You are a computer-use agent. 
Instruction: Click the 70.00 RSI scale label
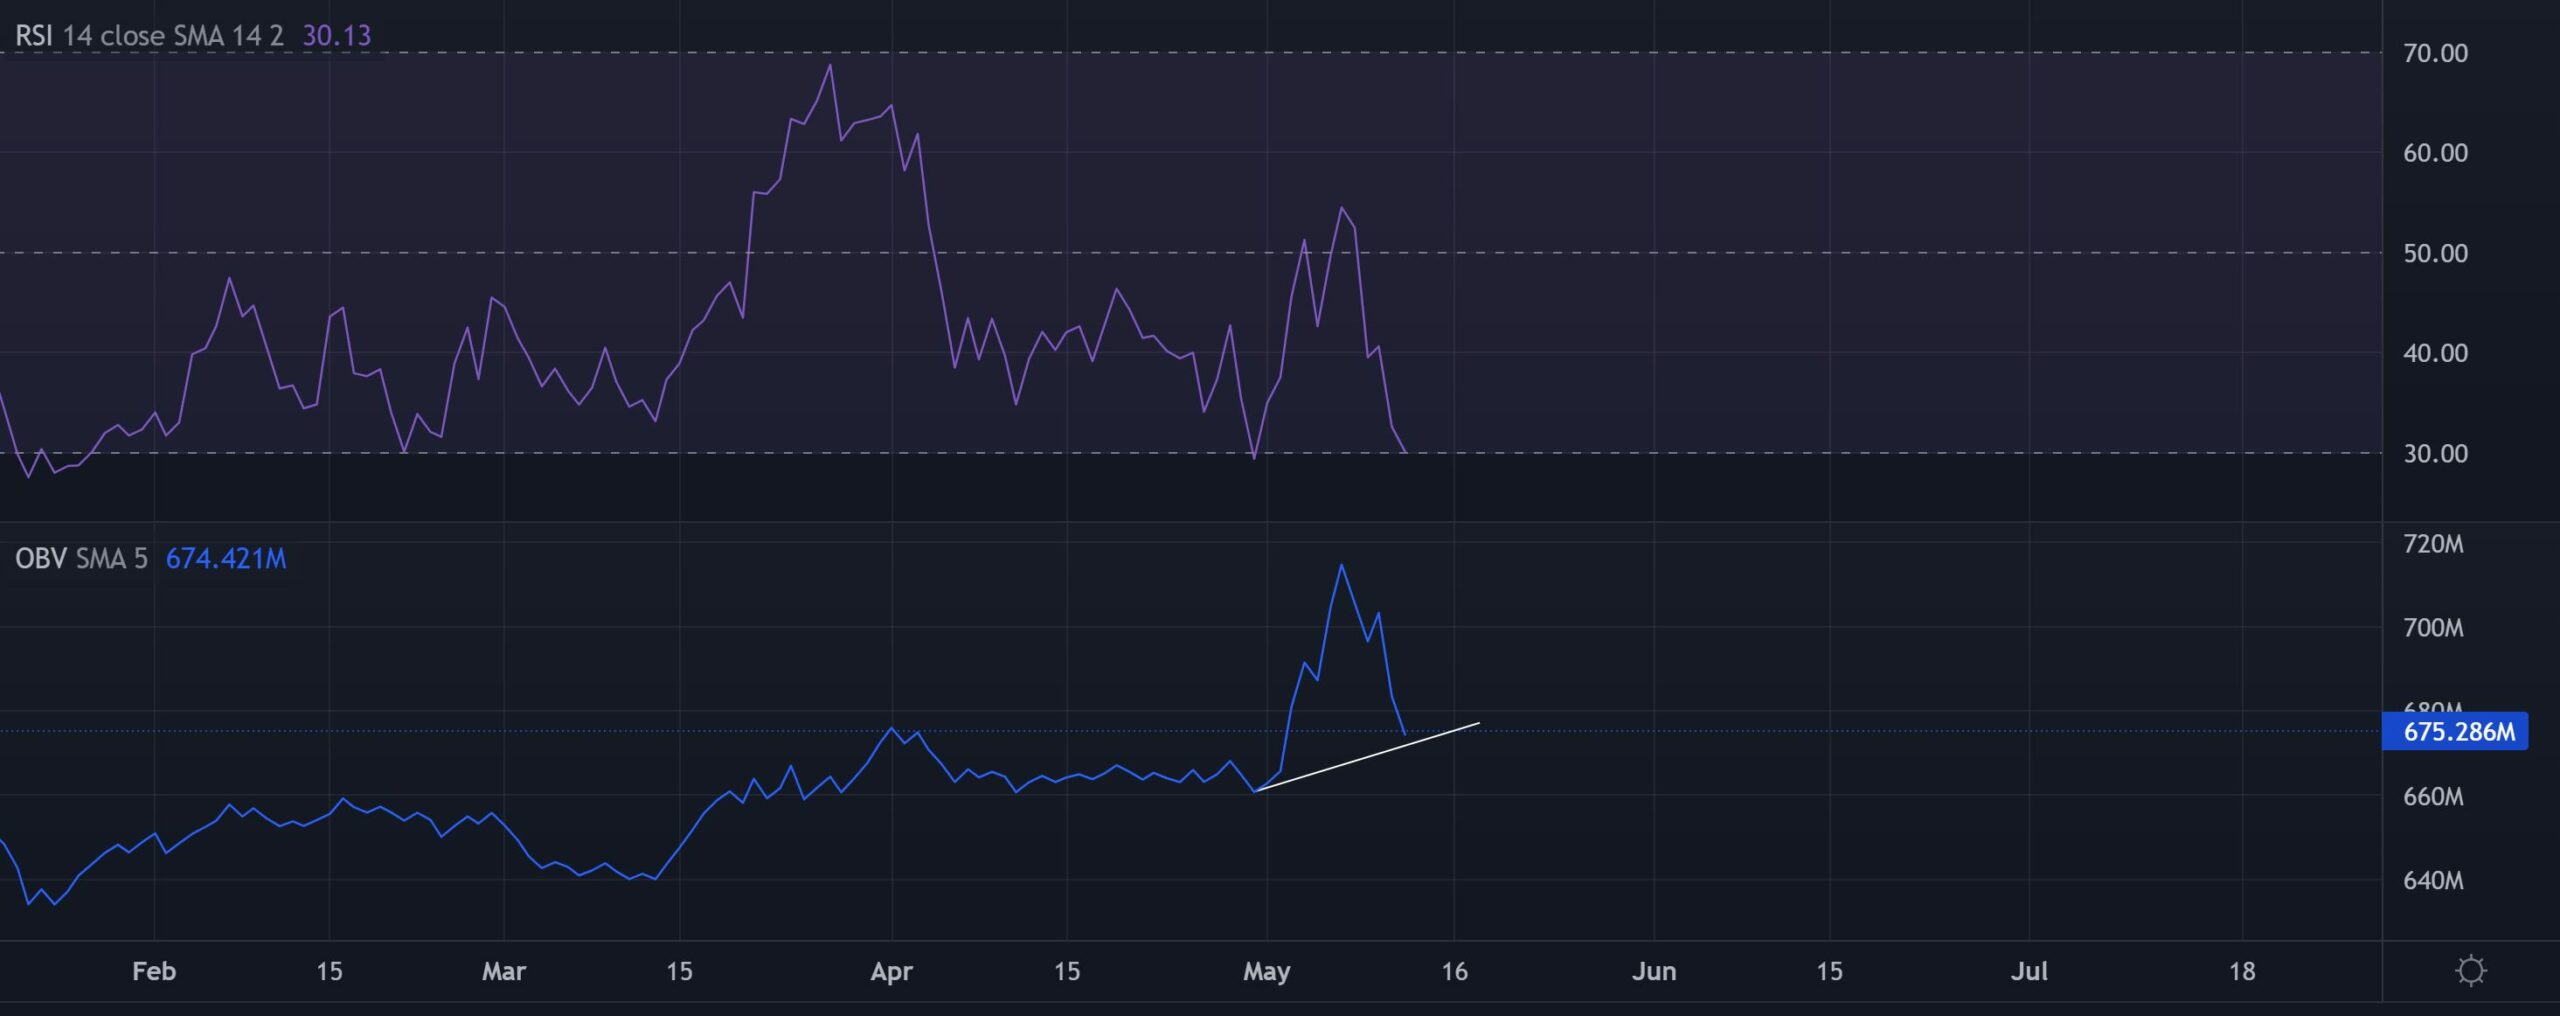(x=2434, y=53)
